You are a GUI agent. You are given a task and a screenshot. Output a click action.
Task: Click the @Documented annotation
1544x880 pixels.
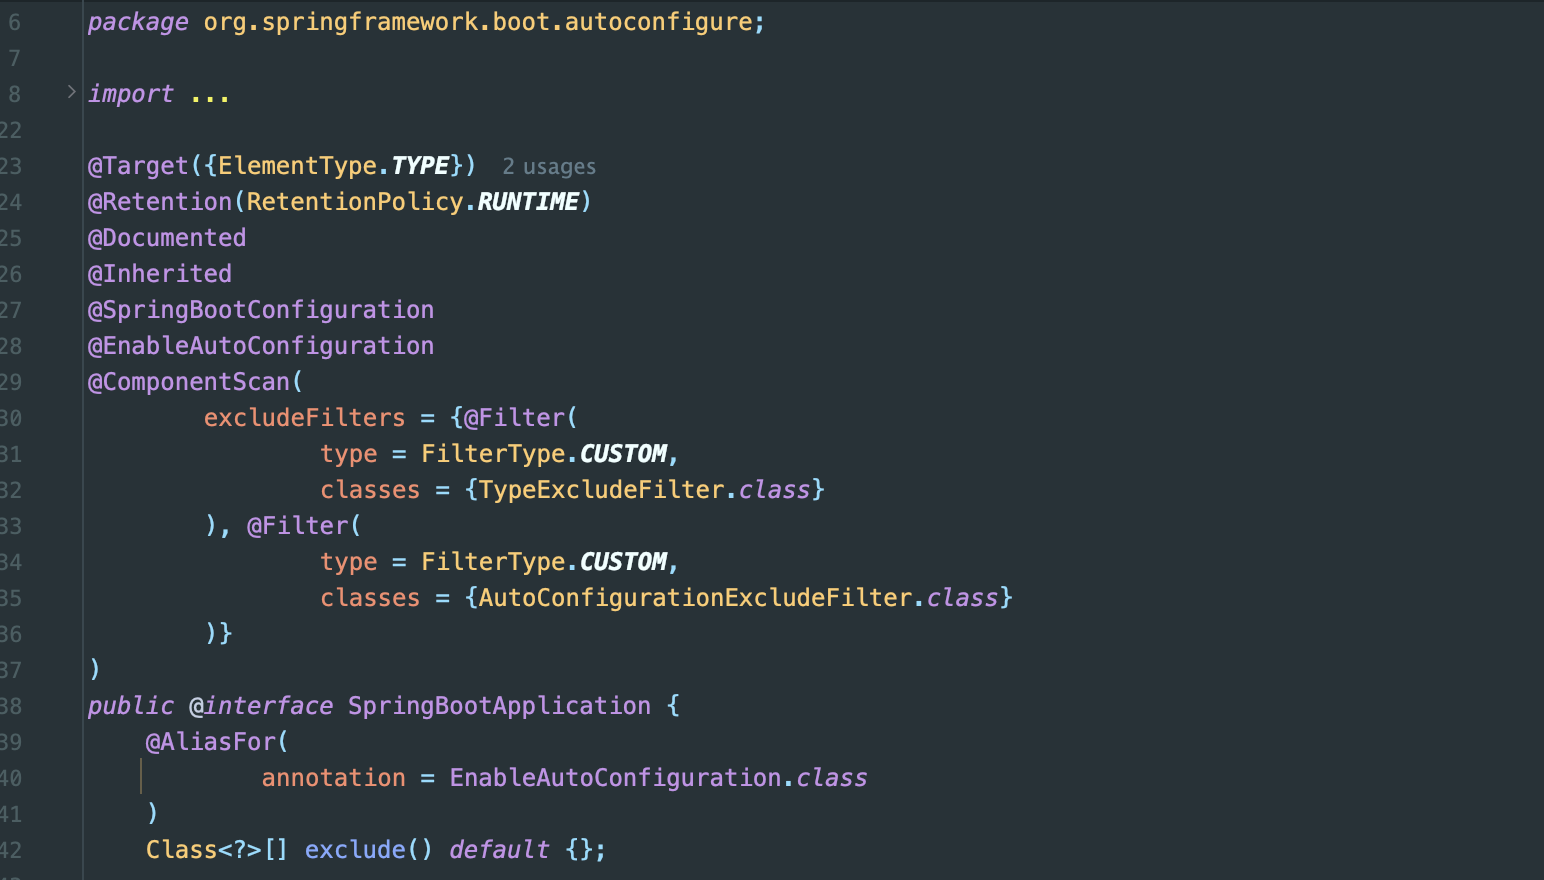(167, 238)
